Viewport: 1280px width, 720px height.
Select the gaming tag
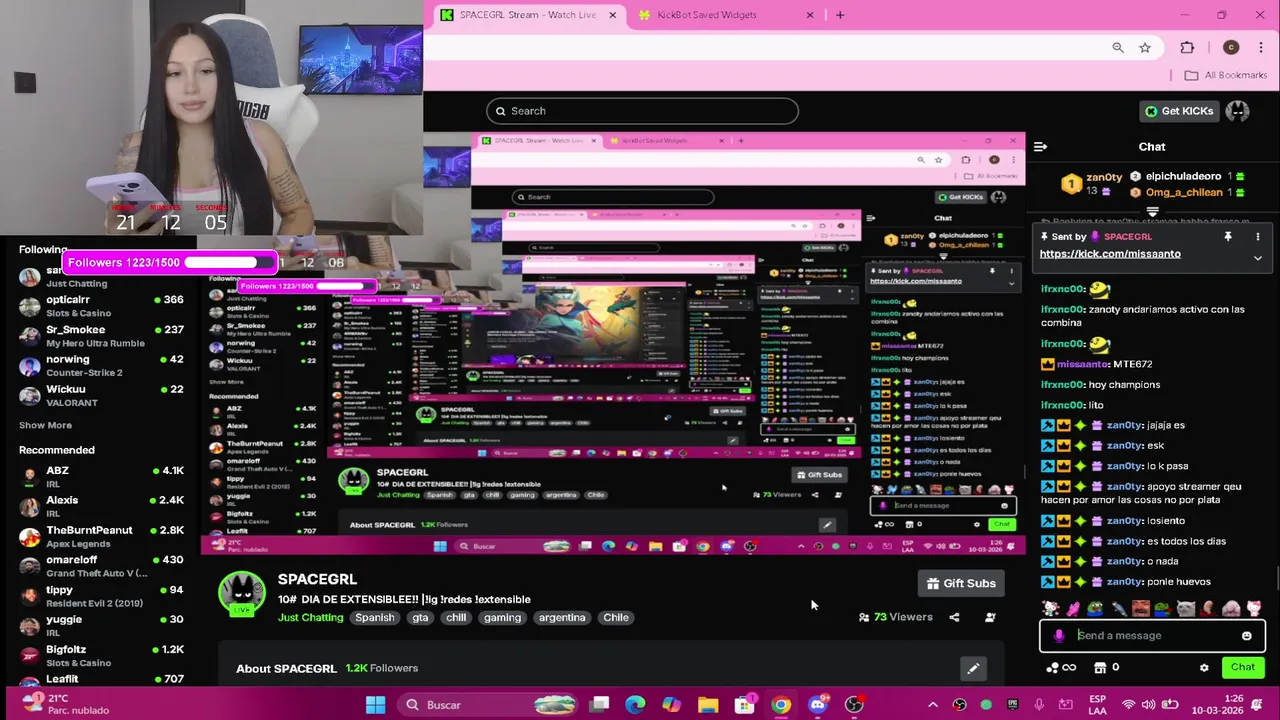pyautogui.click(x=502, y=617)
